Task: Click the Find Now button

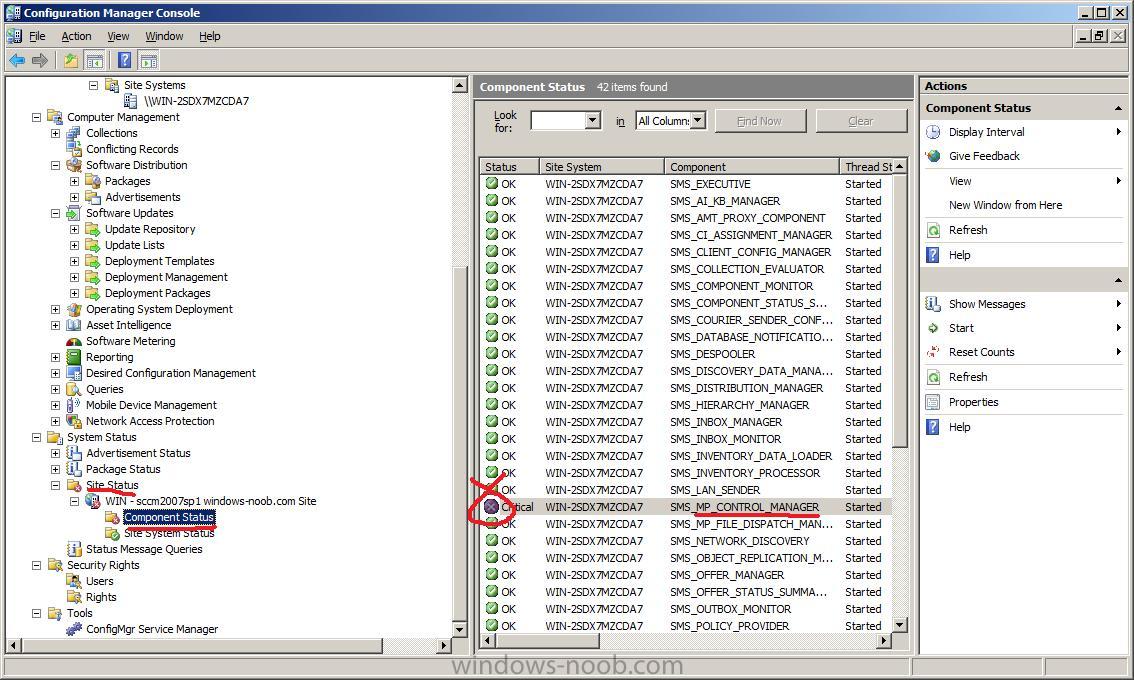Action: tap(760, 121)
